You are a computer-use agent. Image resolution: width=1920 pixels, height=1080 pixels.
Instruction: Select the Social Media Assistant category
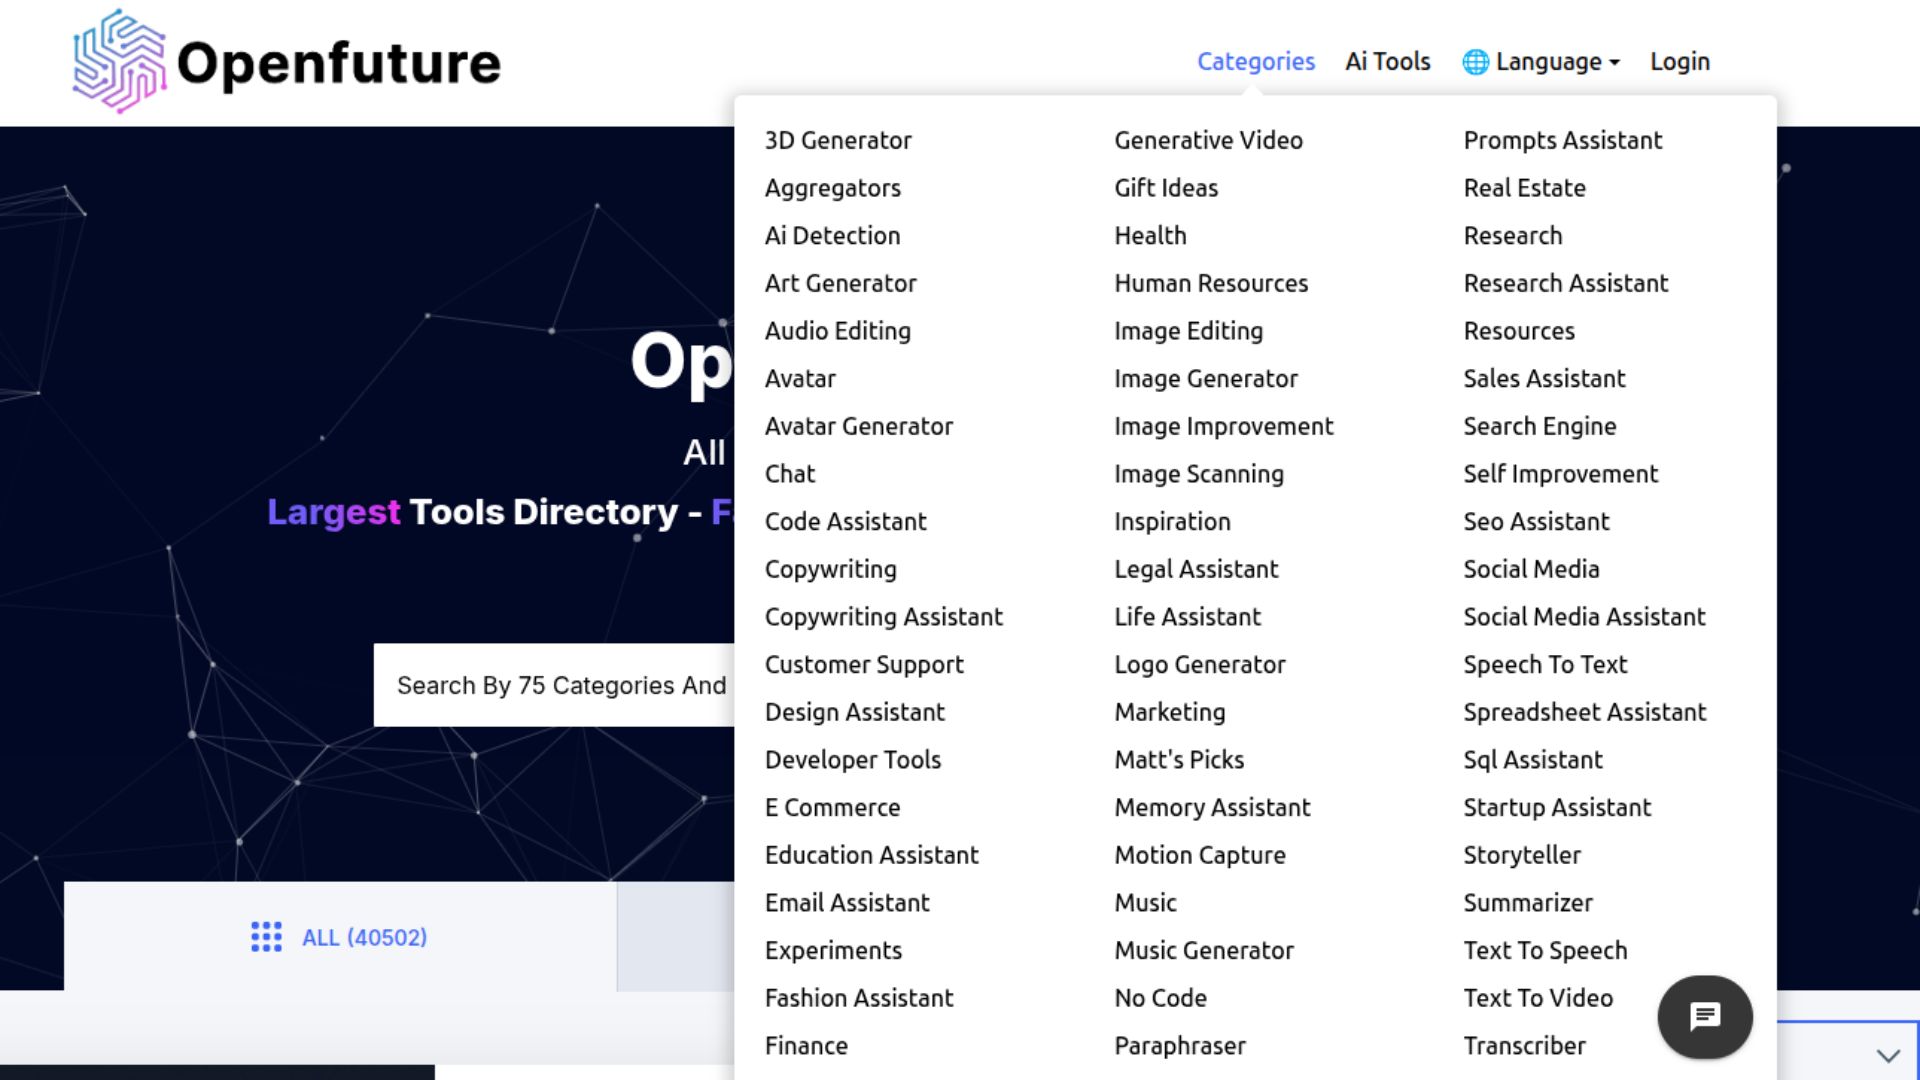point(1584,616)
